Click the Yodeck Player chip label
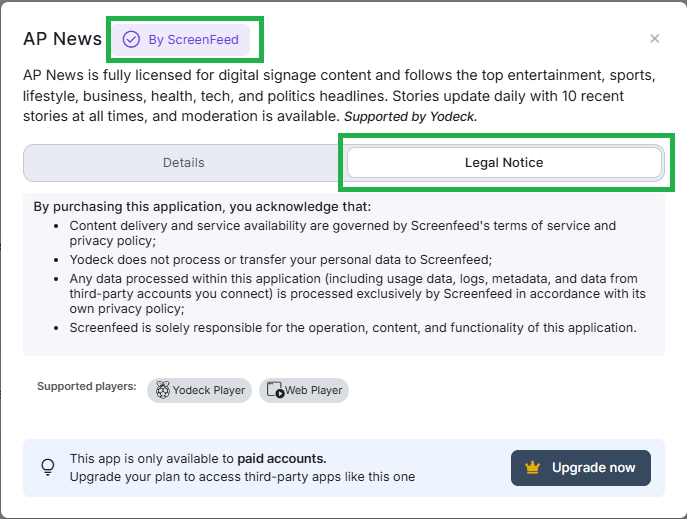Screen dimensions: 687x519 (x=209, y=390)
